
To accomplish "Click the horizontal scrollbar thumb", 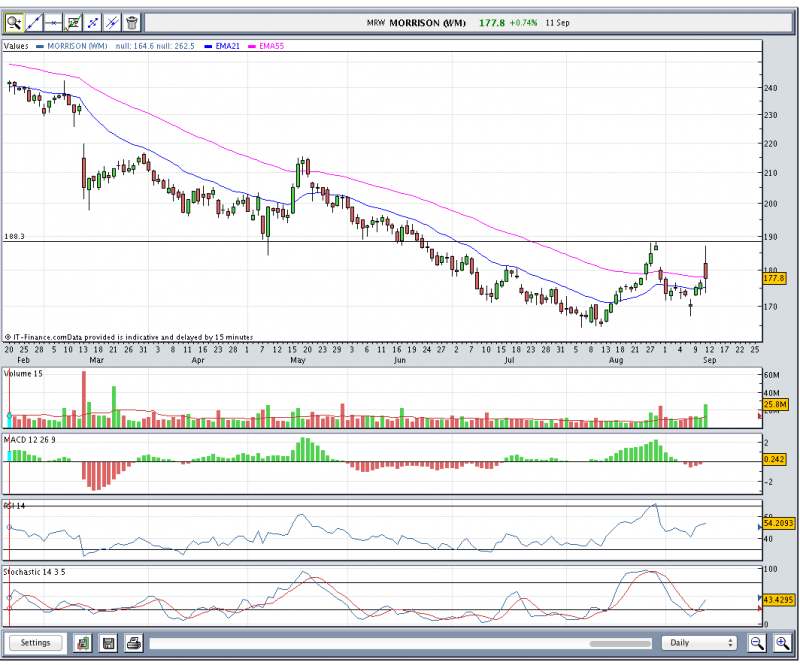I will (x=619, y=643).
